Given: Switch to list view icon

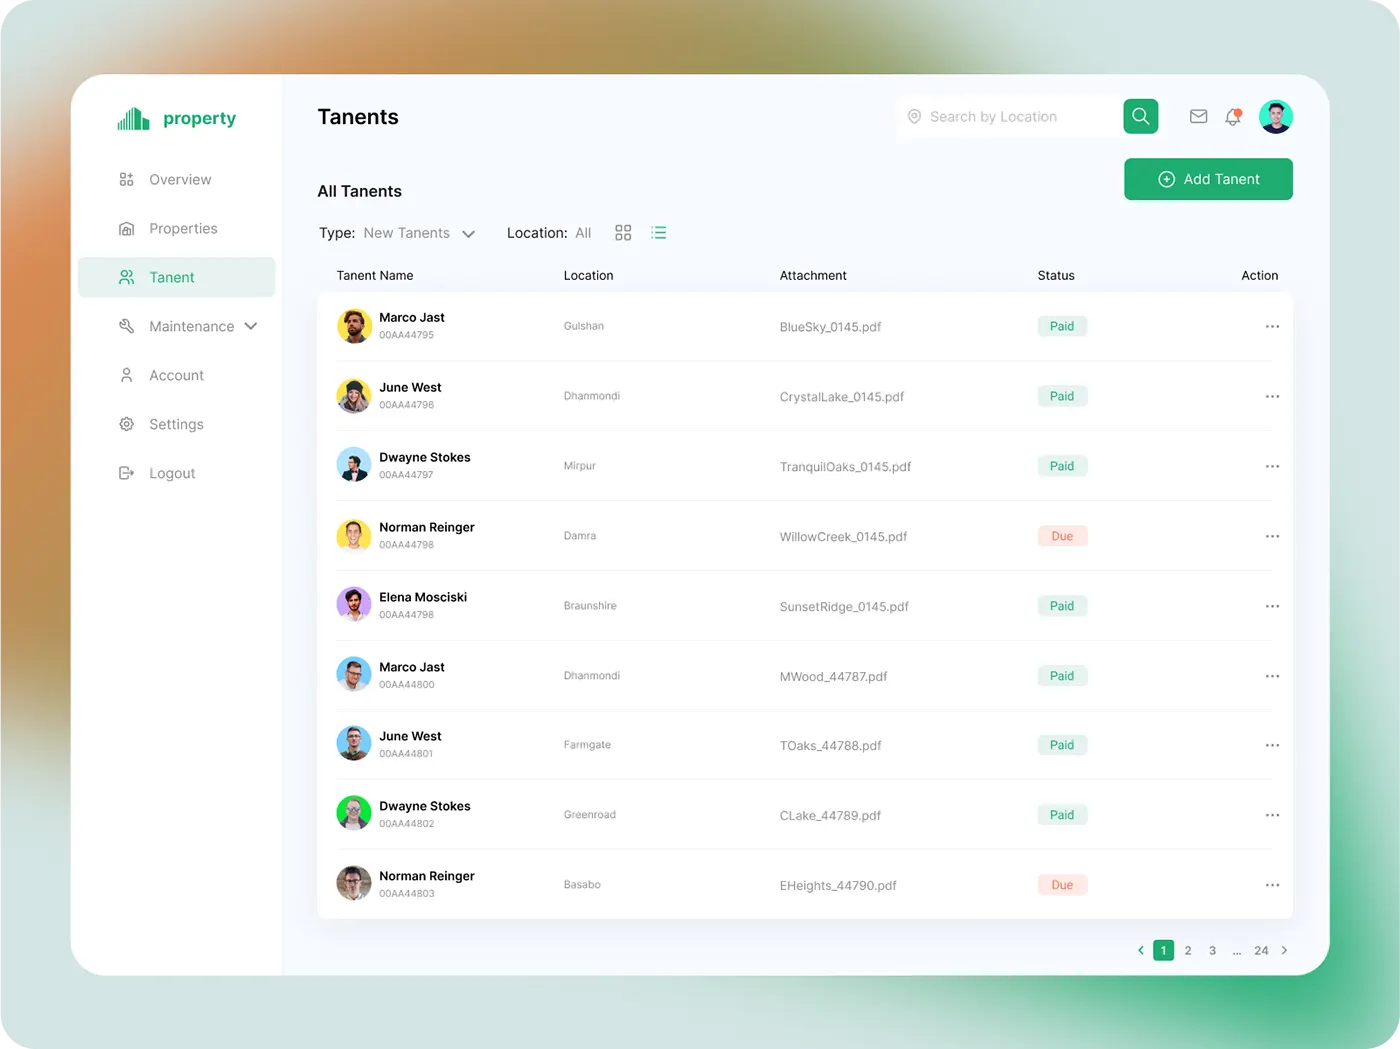Looking at the screenshot, I should pos(658,233).
